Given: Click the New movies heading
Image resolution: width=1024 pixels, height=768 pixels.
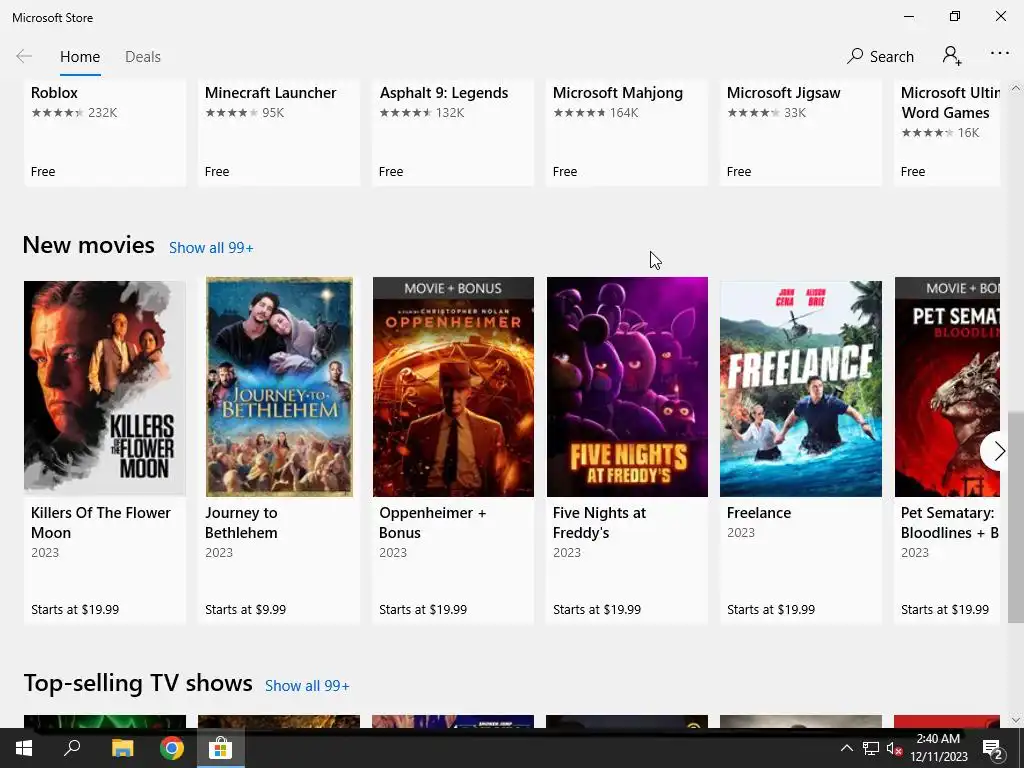Looking at the screenshot, I should point(89,245).
